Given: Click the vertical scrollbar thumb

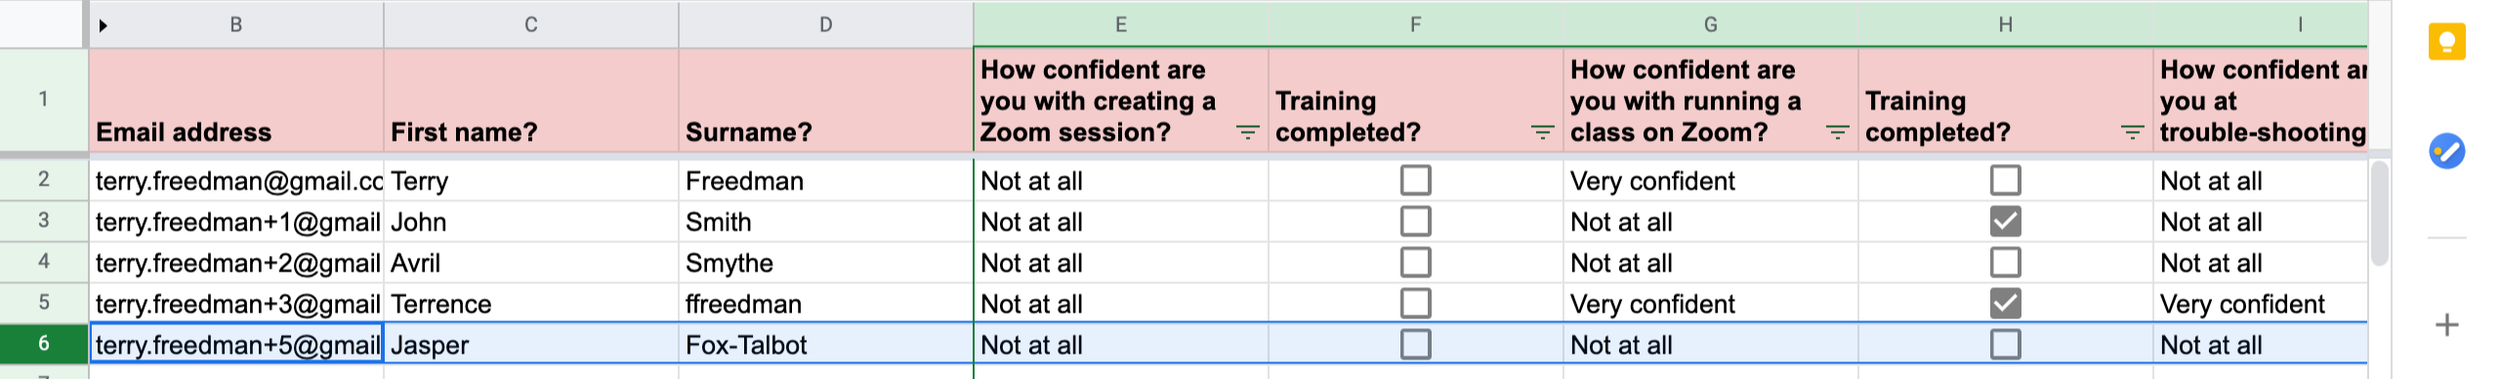Looking at the screenshot, I should coord(2379,213).
